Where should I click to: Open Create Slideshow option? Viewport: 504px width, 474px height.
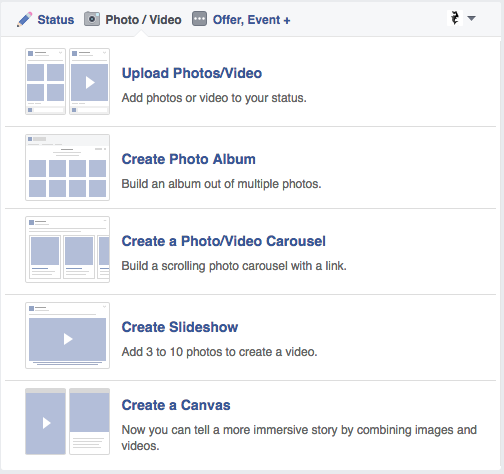coord(180,327)
